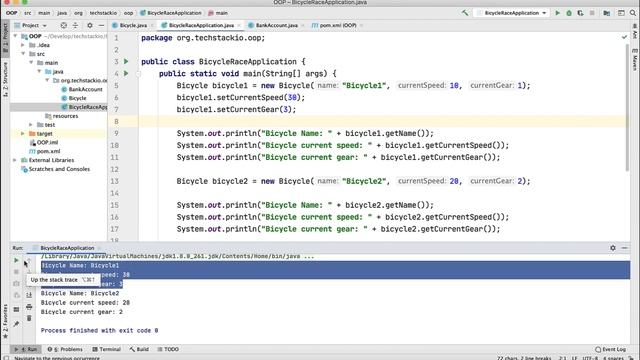Toggle the Maven tool window on right edge
The height and width of the screenshot is (360, 640).
pyautogui.click(x=635, y=60)
